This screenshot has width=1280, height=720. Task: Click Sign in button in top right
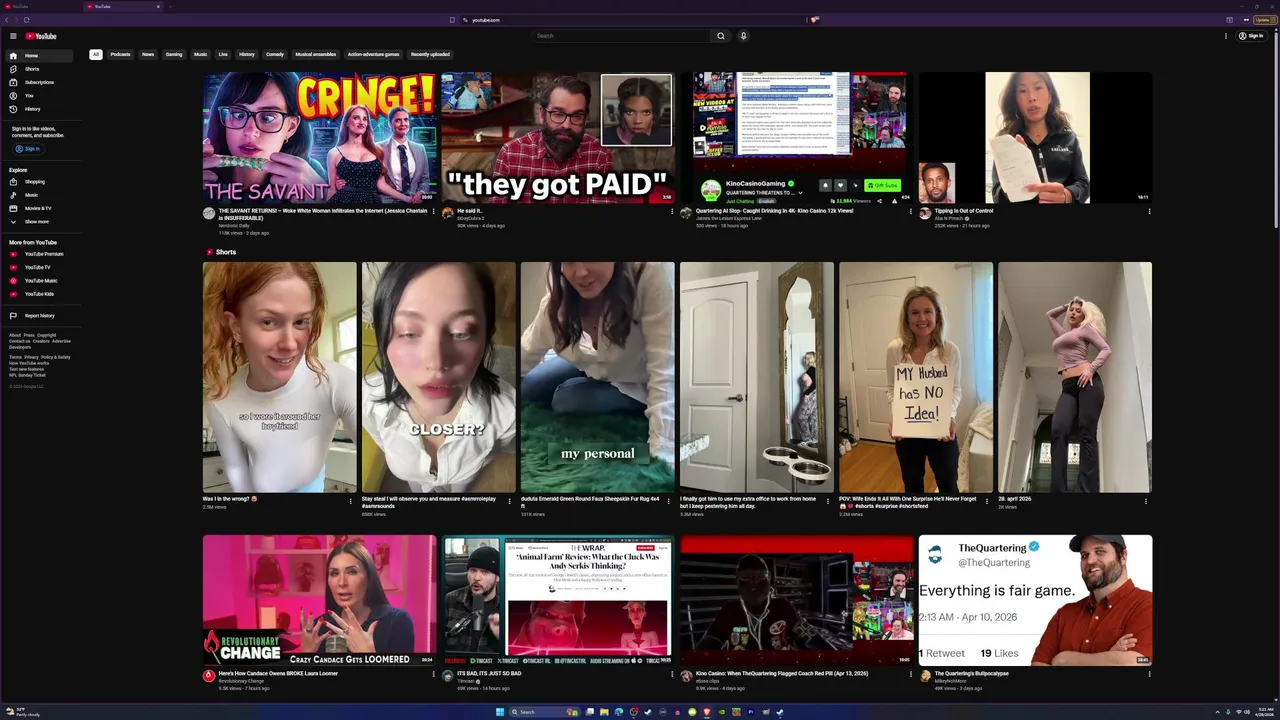[1251, 36]
